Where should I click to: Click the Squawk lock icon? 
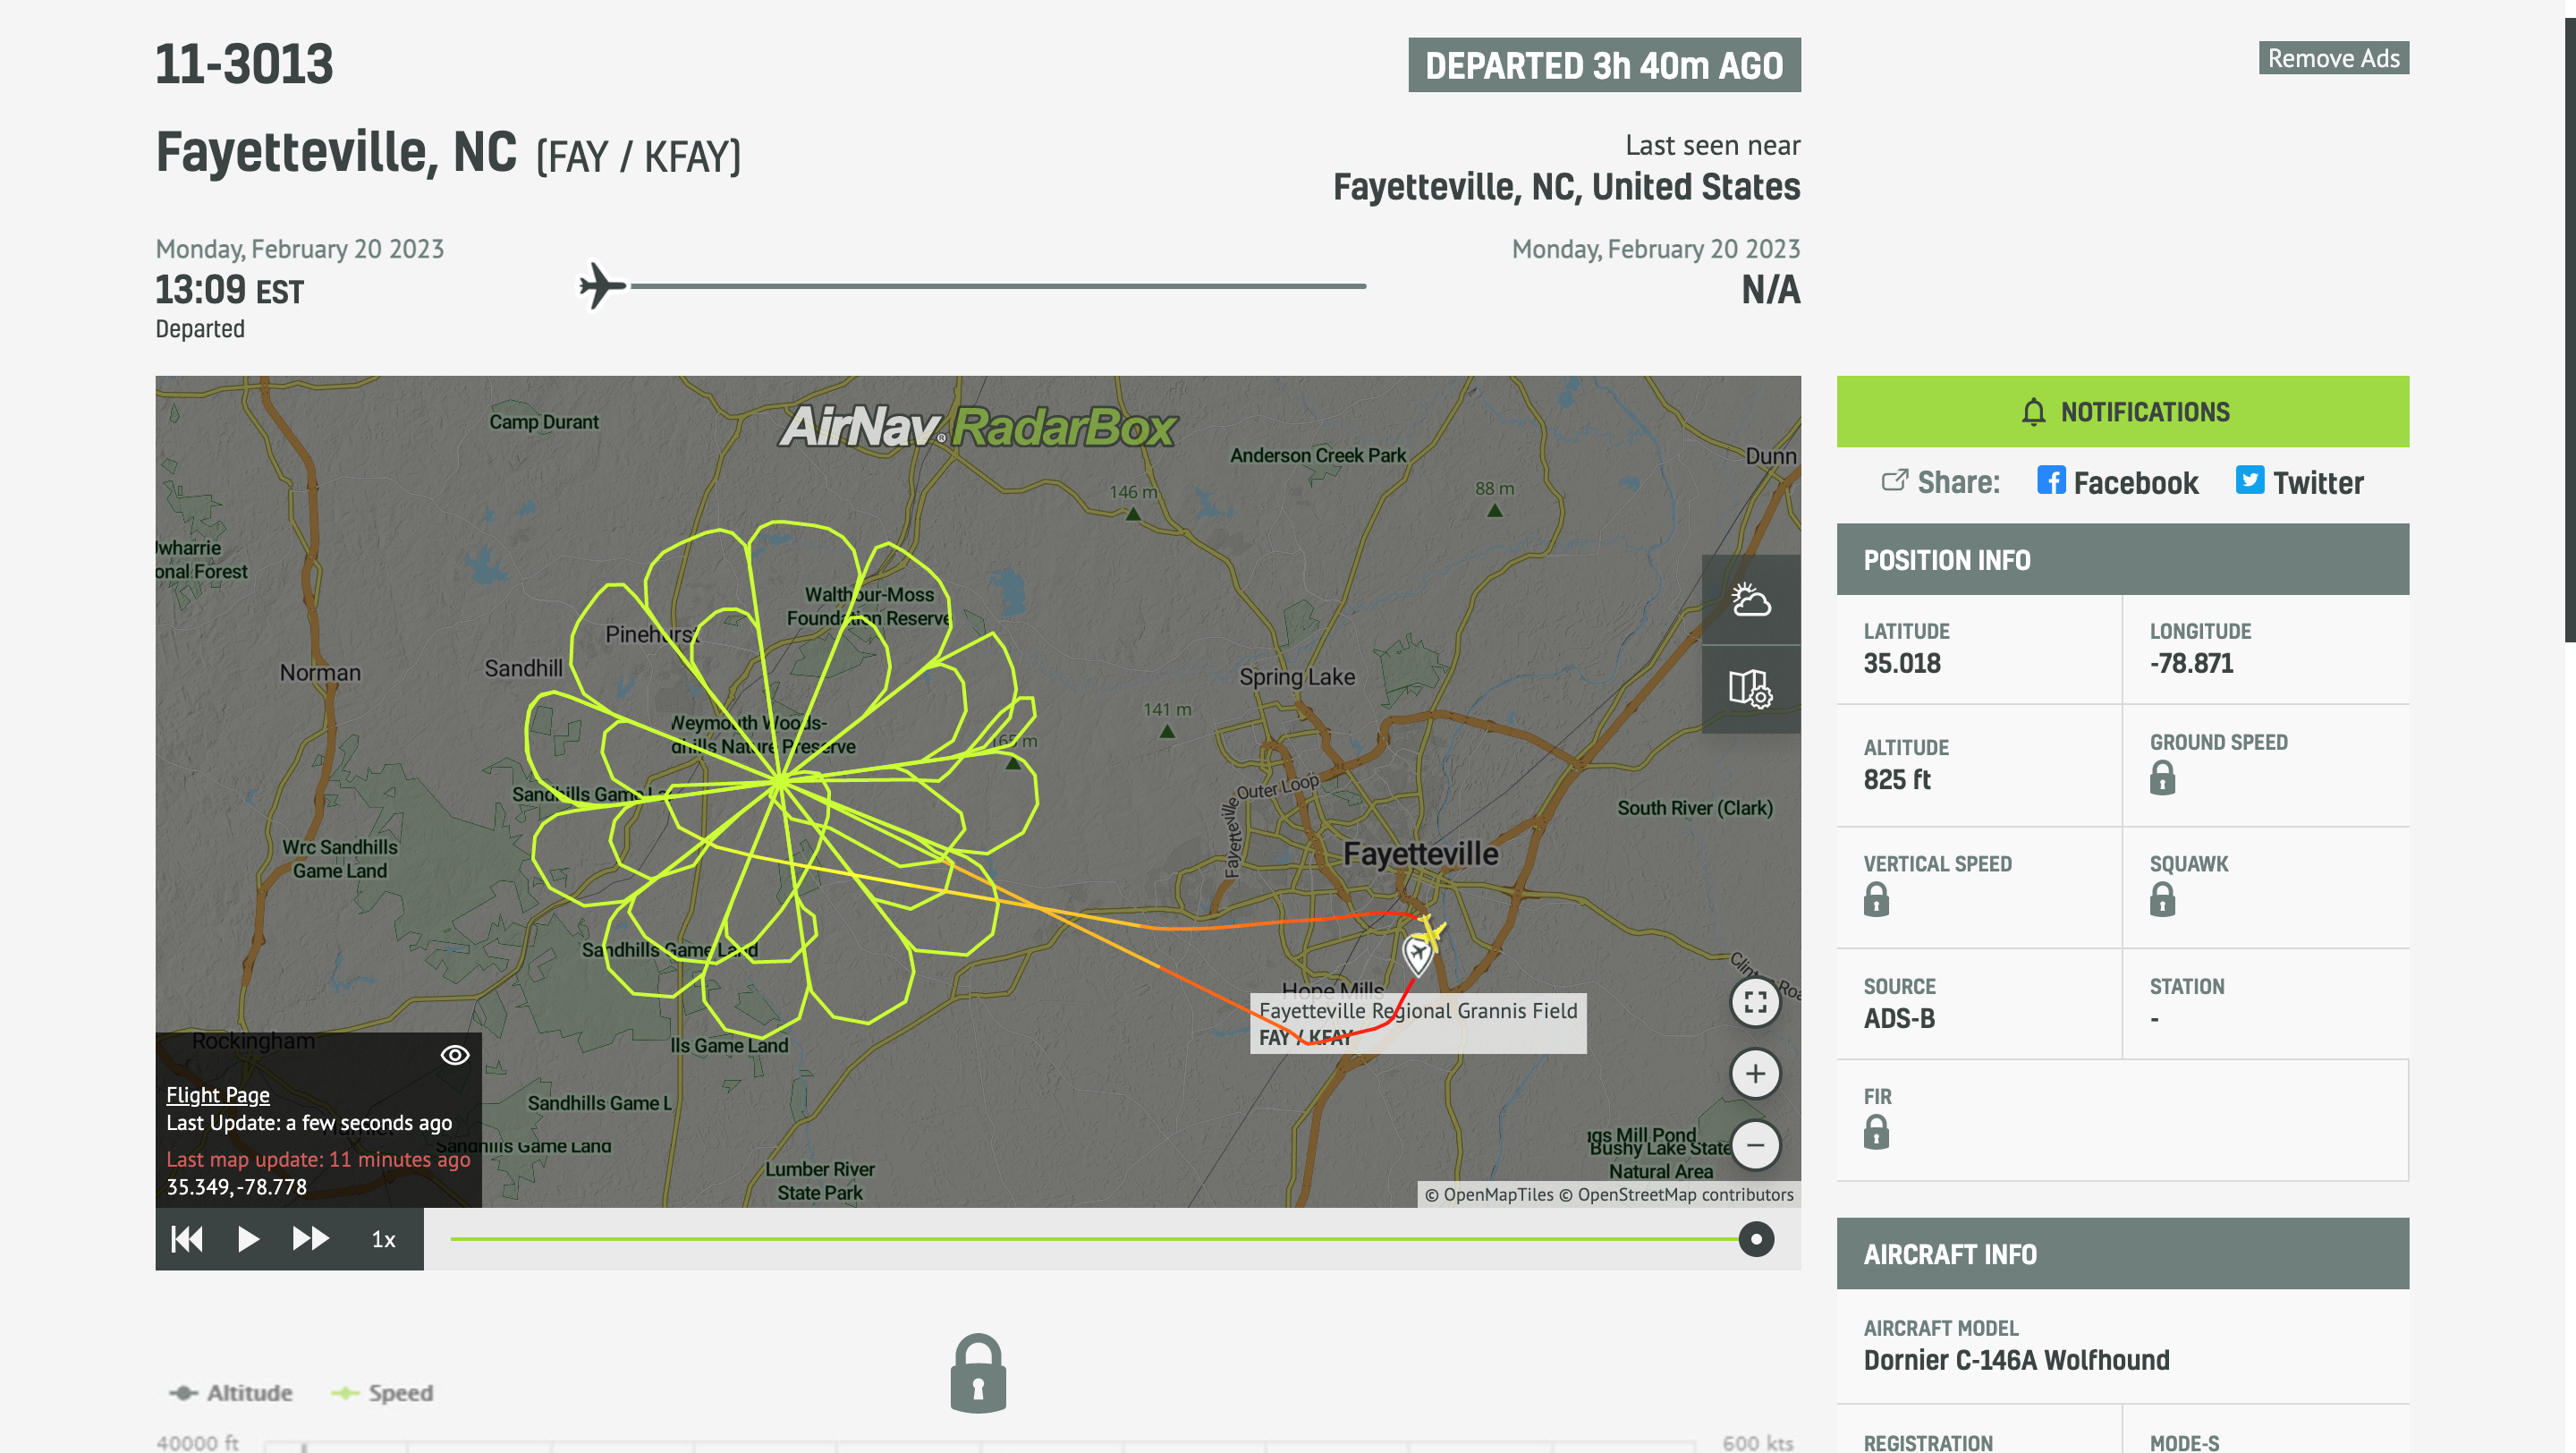tap(2163, 899)
